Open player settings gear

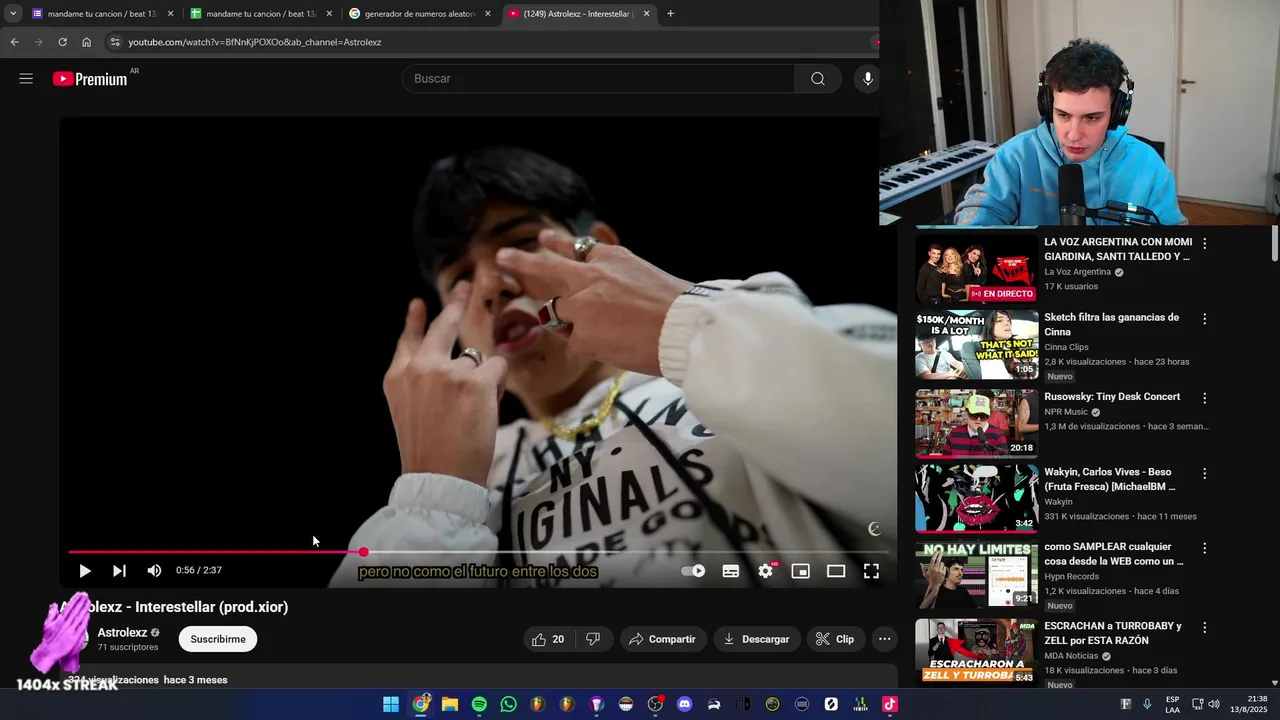click(766, 571)
